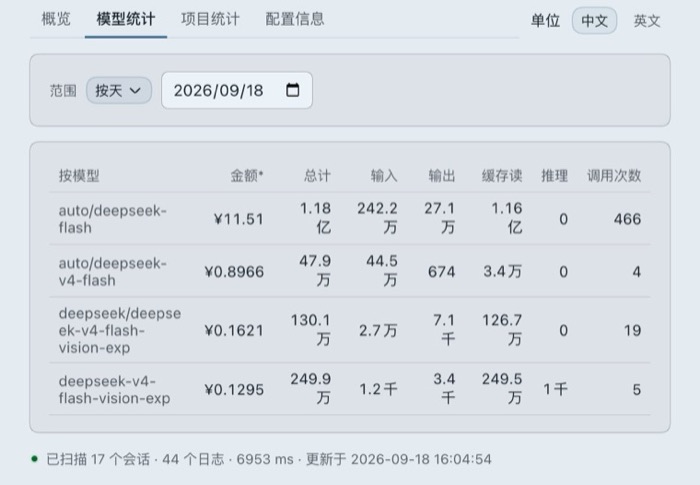Select the 模型统计 tab
The width and height of the screenshot is (700, 485).
click(x=126, y=19)
